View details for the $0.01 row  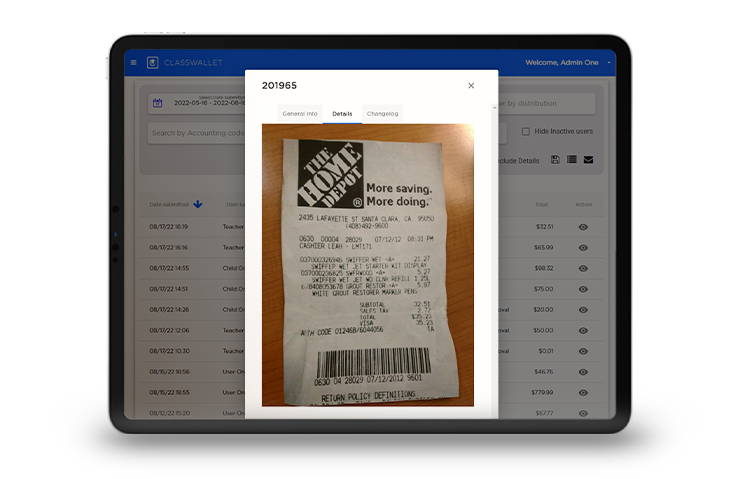coord(583,351)
